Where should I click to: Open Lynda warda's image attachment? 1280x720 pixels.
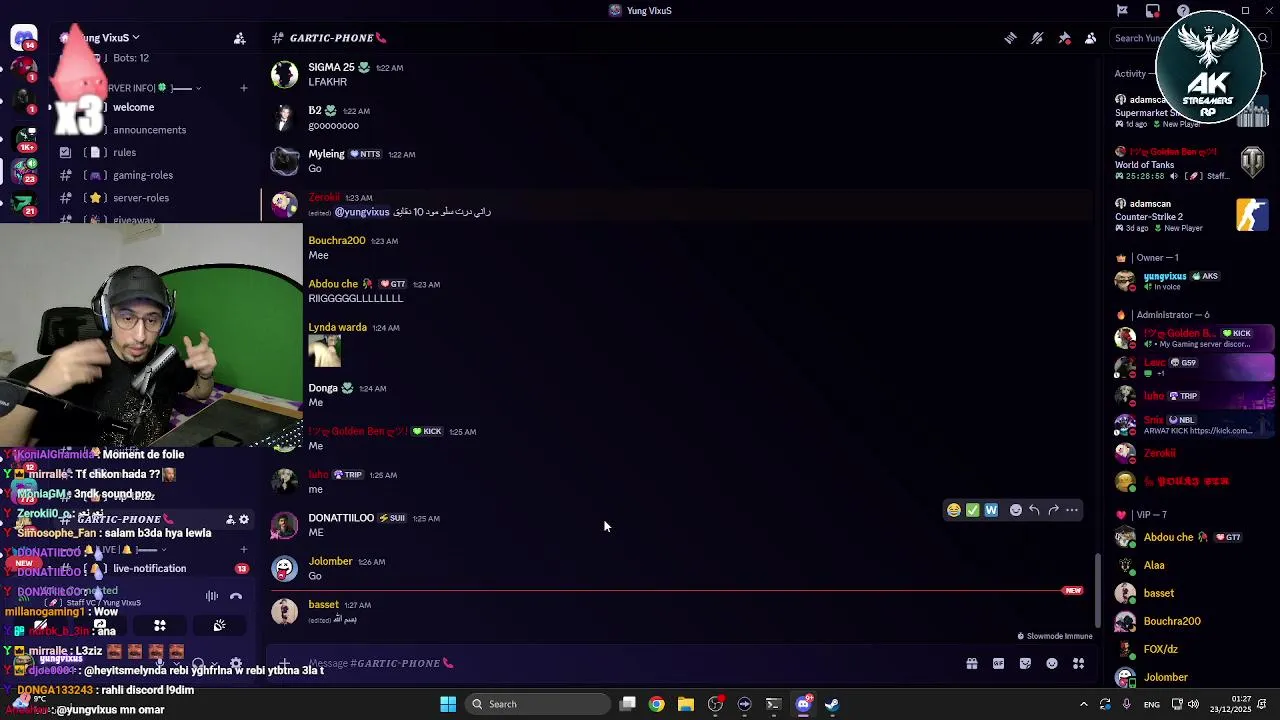(325, 351)
